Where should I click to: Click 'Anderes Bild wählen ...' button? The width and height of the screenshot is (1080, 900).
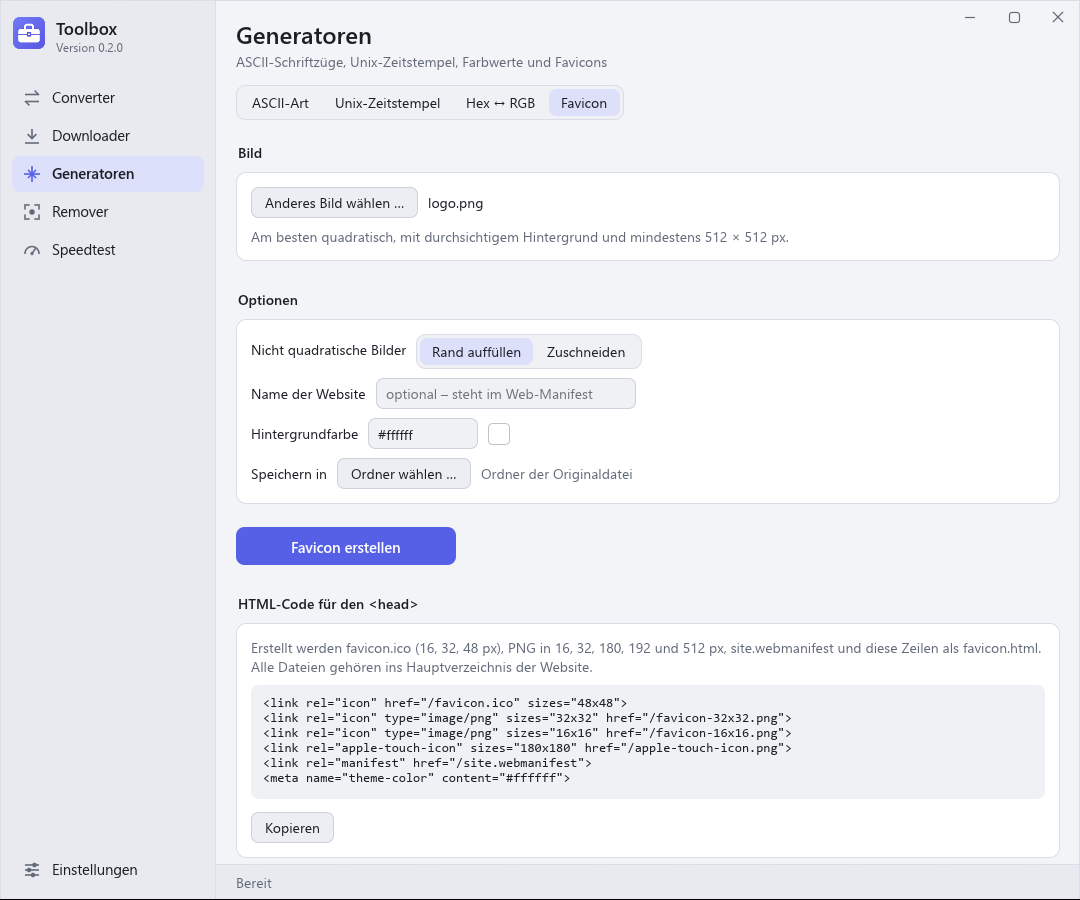[x=334, y=203]
